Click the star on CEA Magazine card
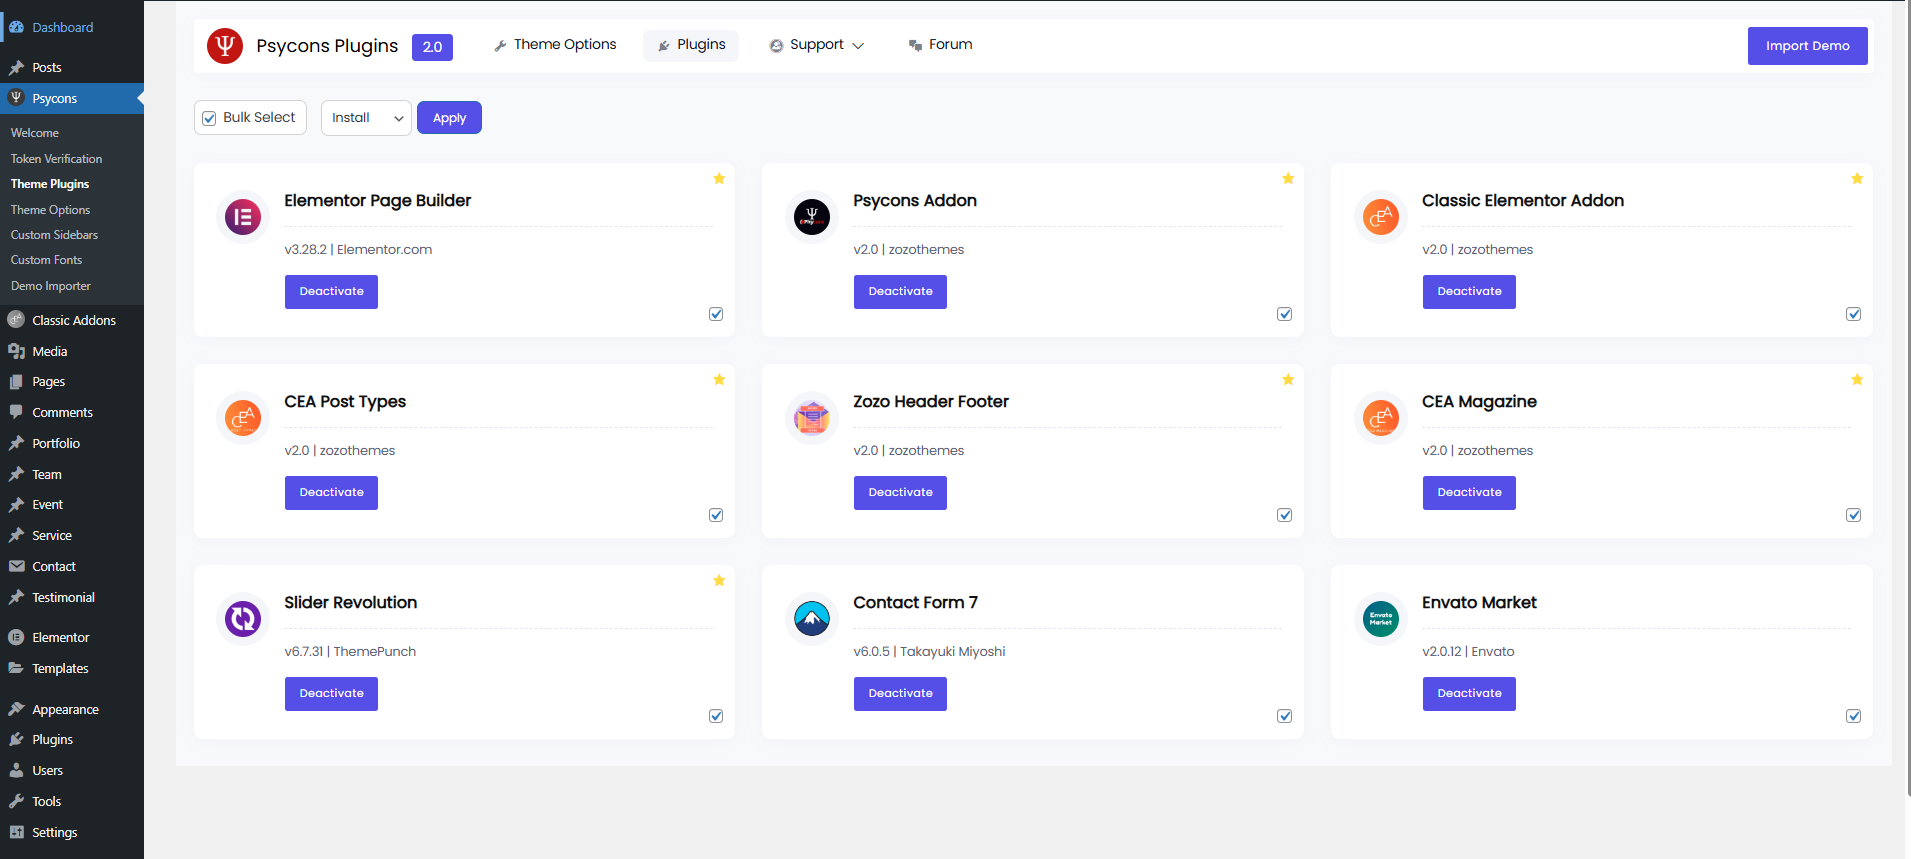This screenshot has height=859, width=1911. tap(1857, 380)
